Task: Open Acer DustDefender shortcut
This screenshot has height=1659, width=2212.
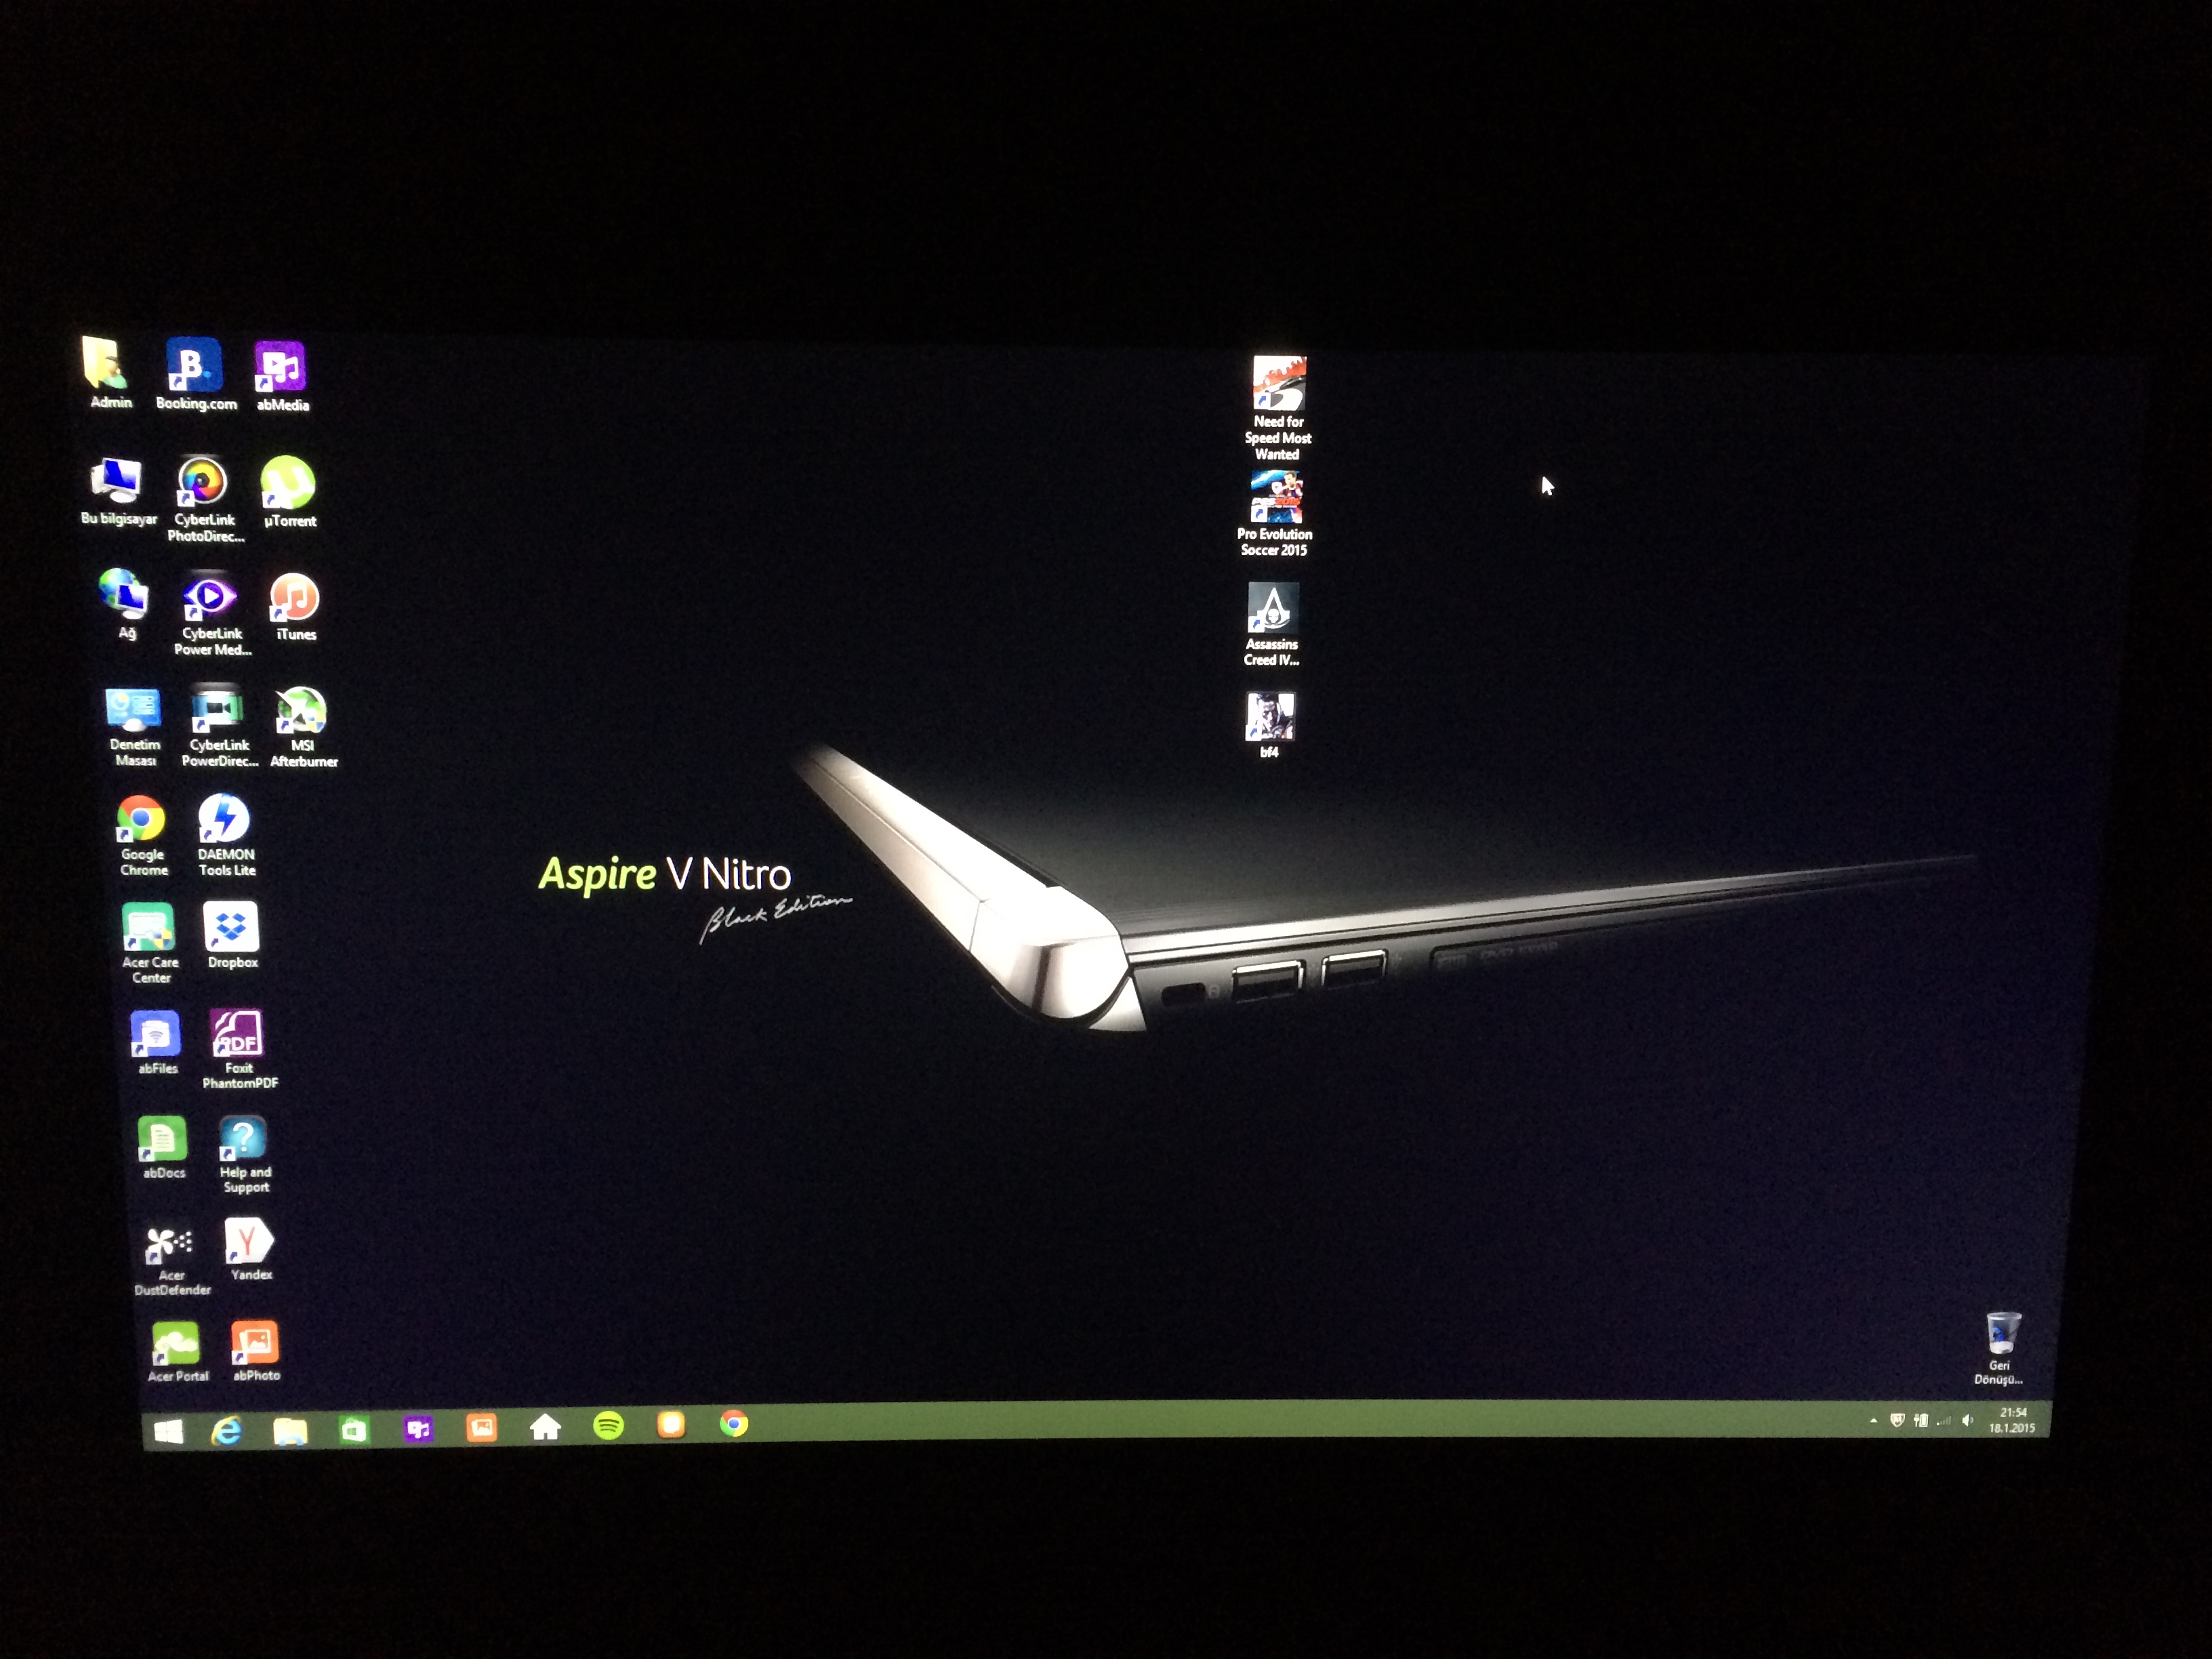Action: 171,1261
